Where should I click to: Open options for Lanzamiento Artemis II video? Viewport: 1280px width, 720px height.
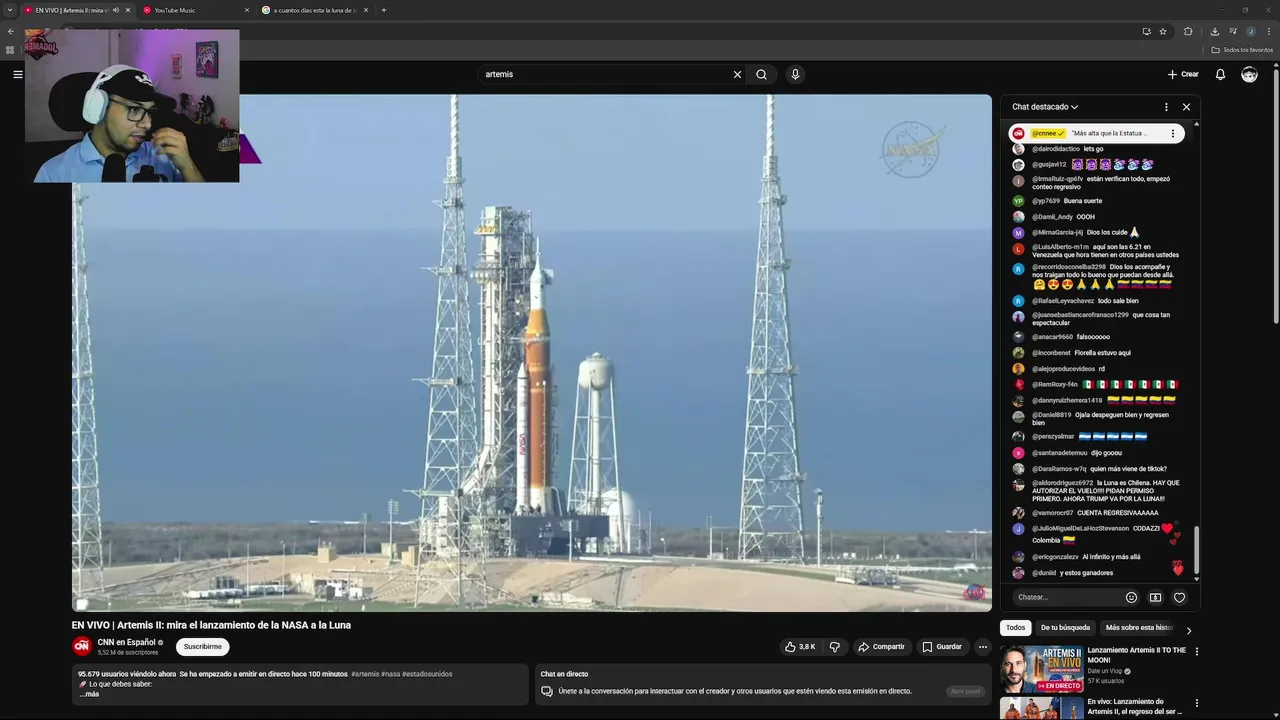(x=1196, y=651)
